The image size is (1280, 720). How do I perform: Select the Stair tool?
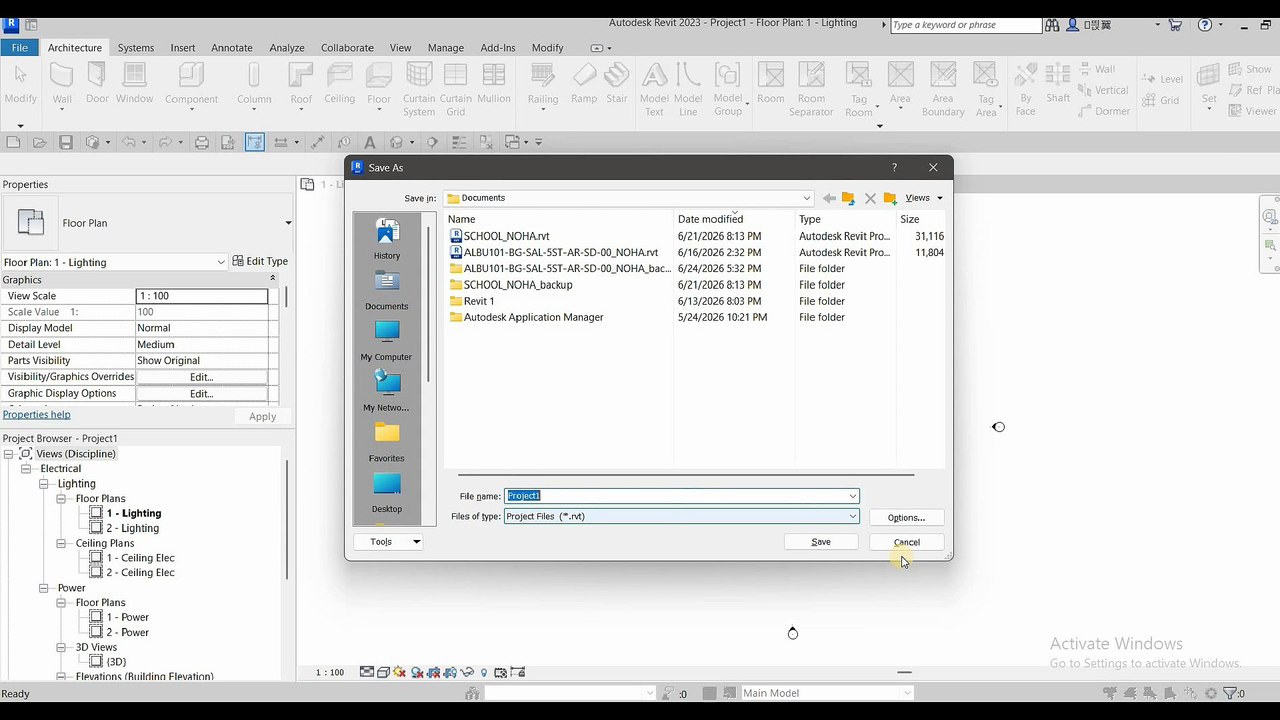tap(617, 84)
